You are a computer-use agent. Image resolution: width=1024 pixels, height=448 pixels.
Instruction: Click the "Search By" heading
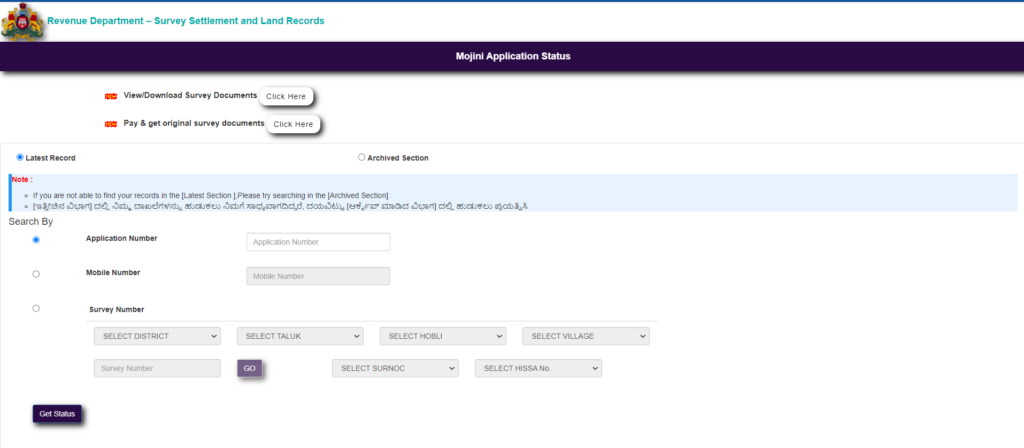tap(31, 222)
